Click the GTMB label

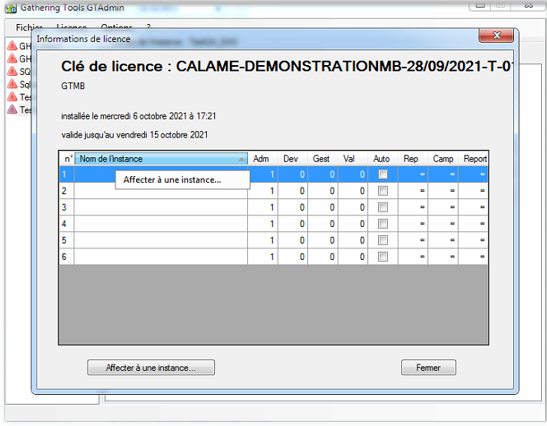pyautogui.click(x=73, y=86)
